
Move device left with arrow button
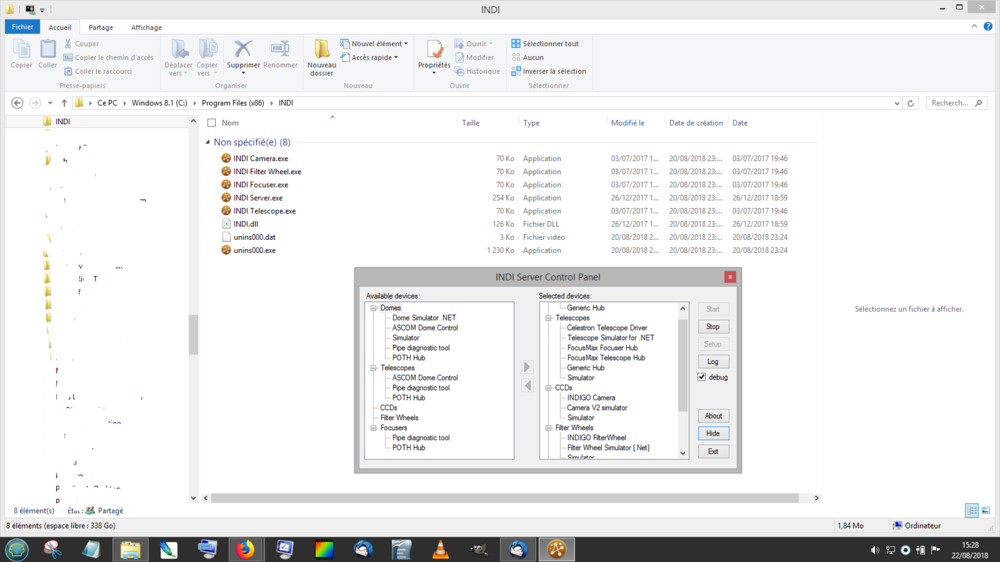point(527,385)
